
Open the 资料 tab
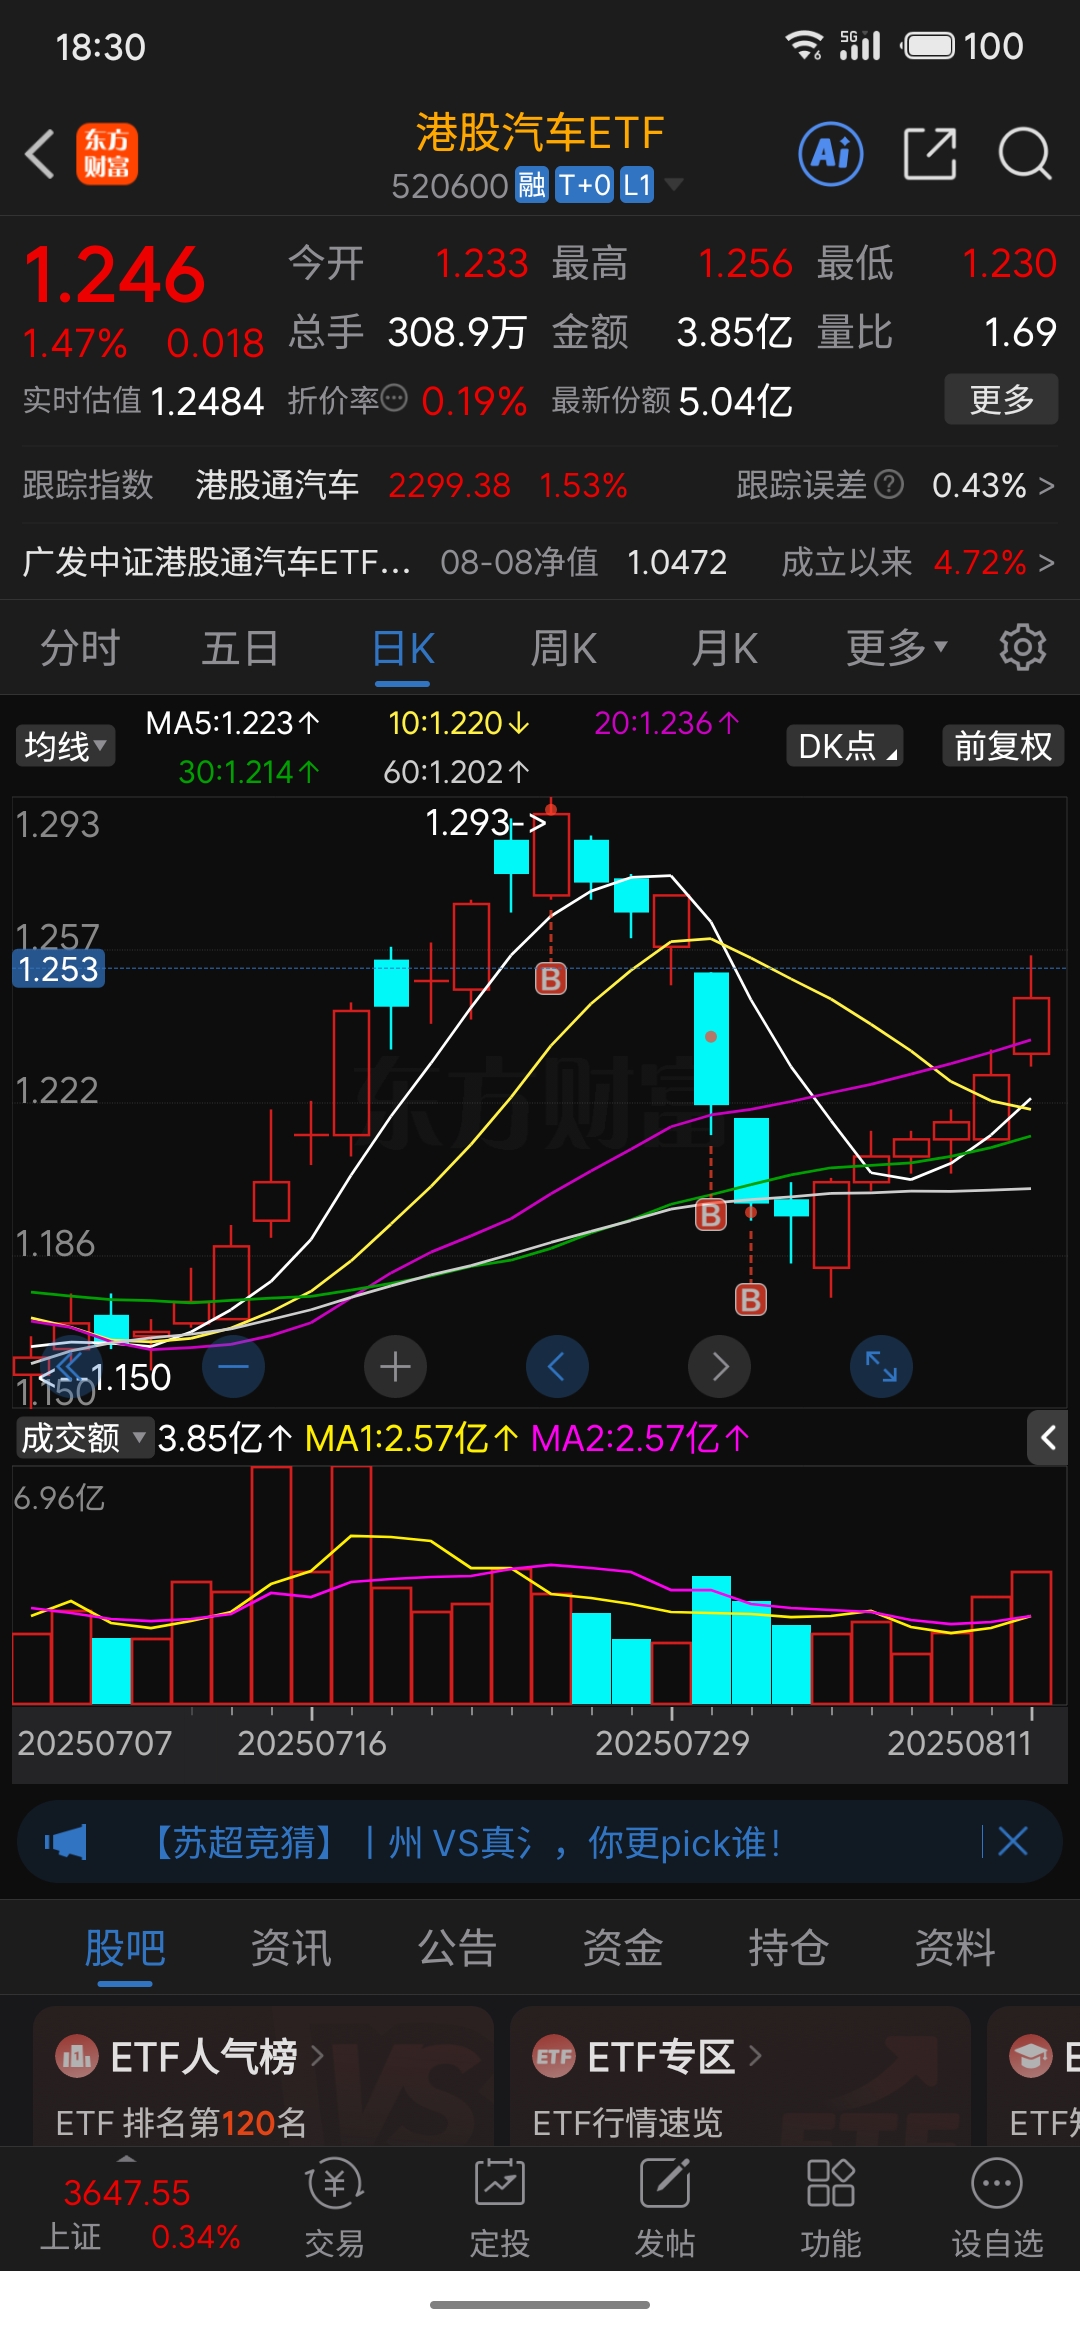[955, 1947]
